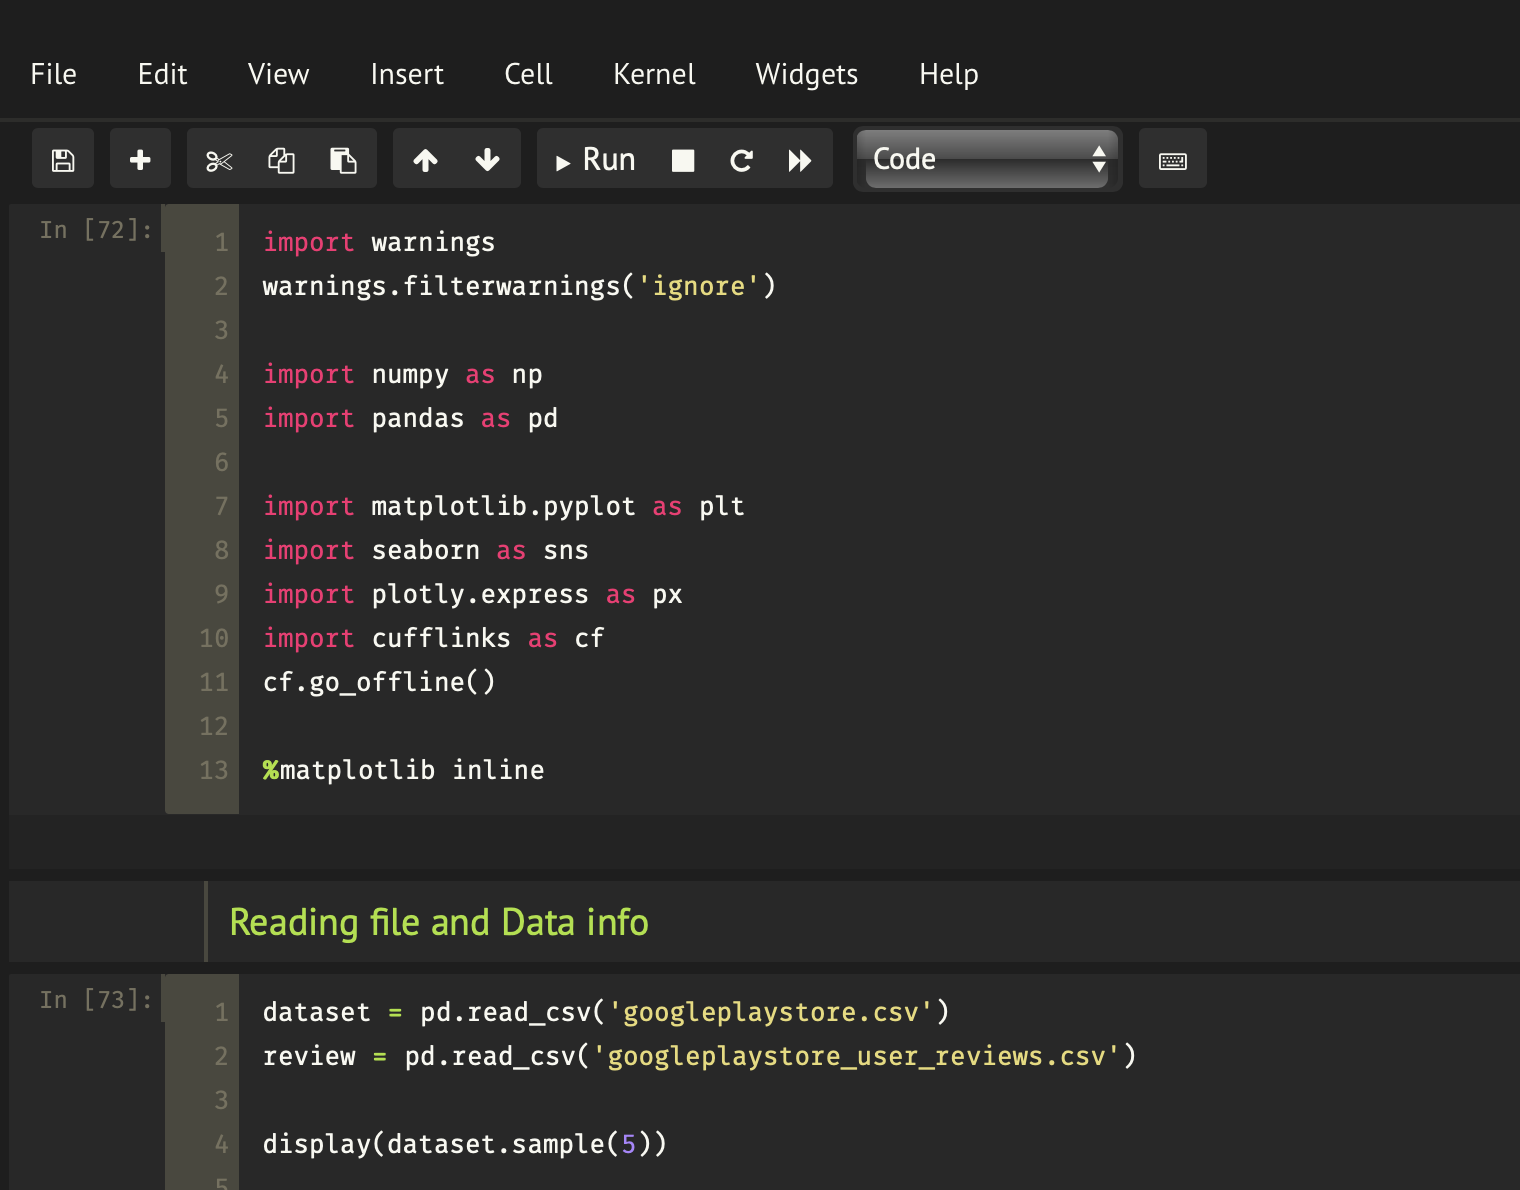Click the pd.read_csv googleplaystore.csv code line
1520x1190 pixels.
point(605,1013)
